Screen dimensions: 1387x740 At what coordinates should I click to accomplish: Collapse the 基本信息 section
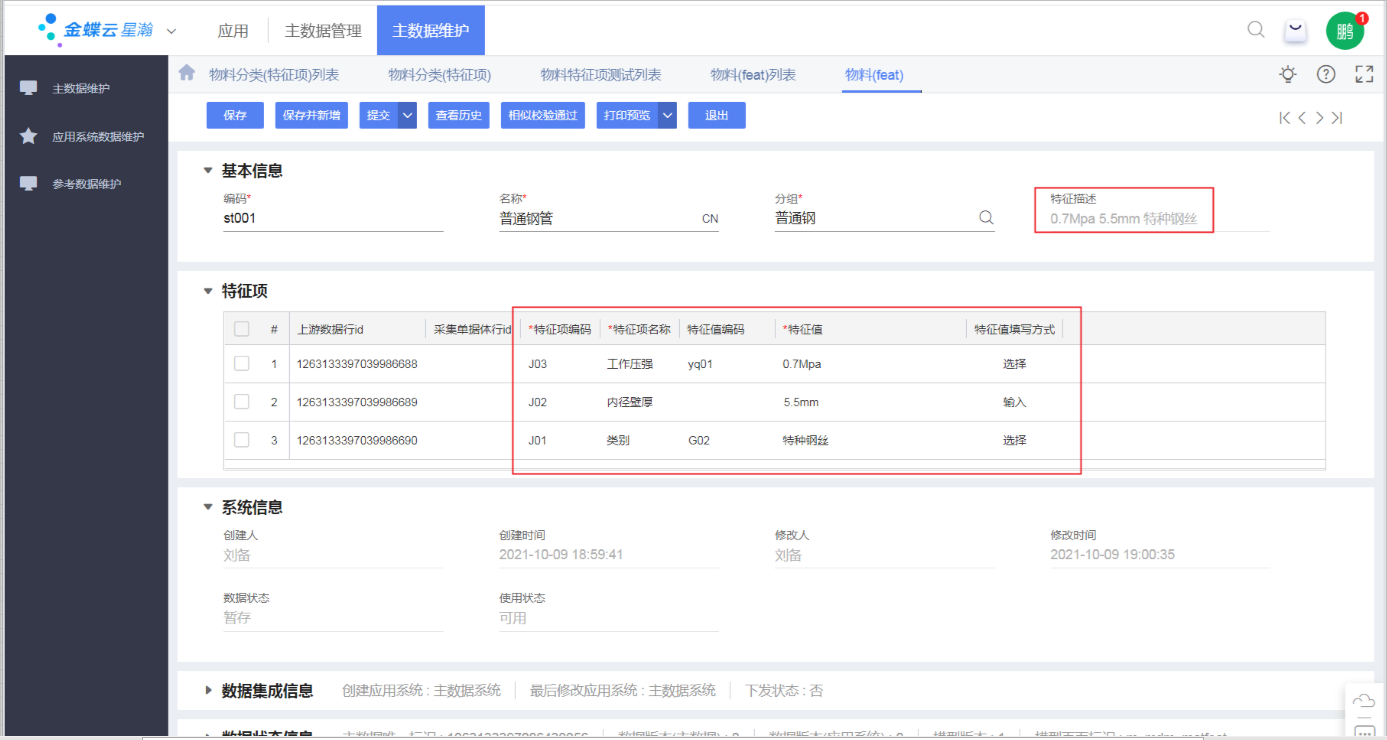pos(208,171)
